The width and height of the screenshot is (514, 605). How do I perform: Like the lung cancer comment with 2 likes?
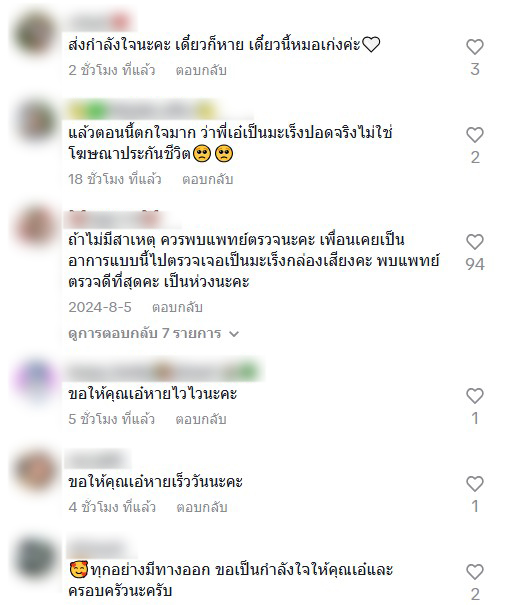tap(475, 135)
